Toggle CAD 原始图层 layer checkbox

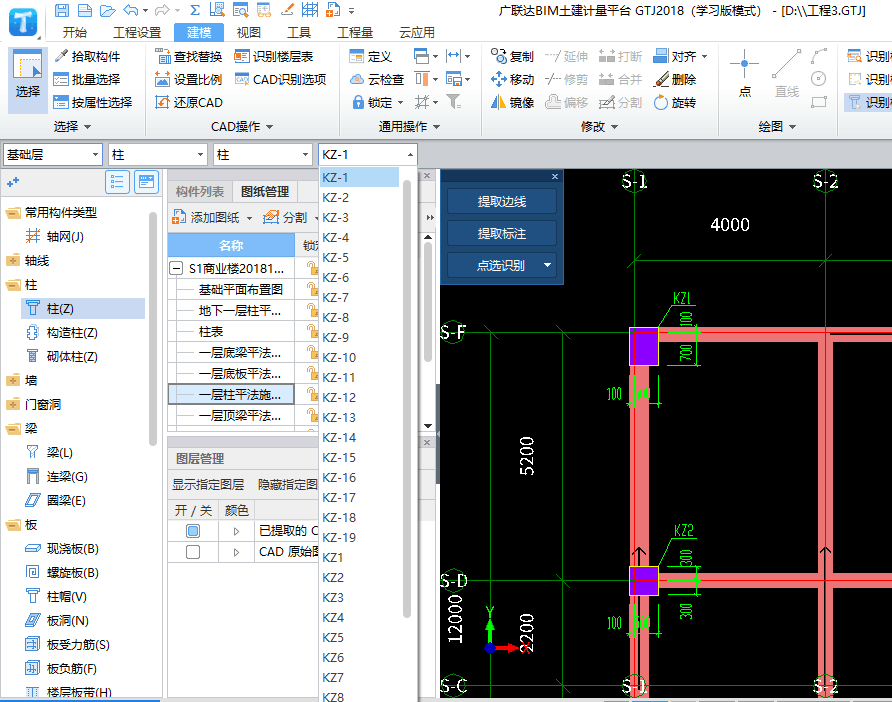click(x=193, y=552)
